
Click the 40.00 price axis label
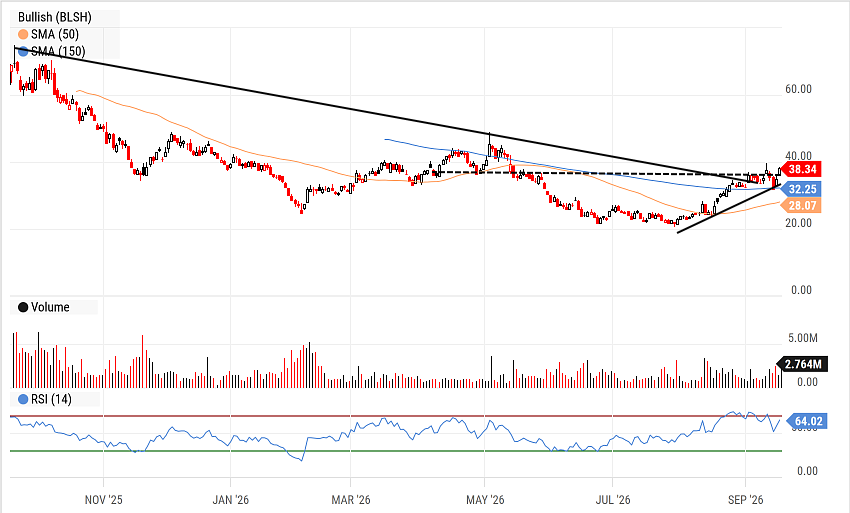click(x=799, y=156)
